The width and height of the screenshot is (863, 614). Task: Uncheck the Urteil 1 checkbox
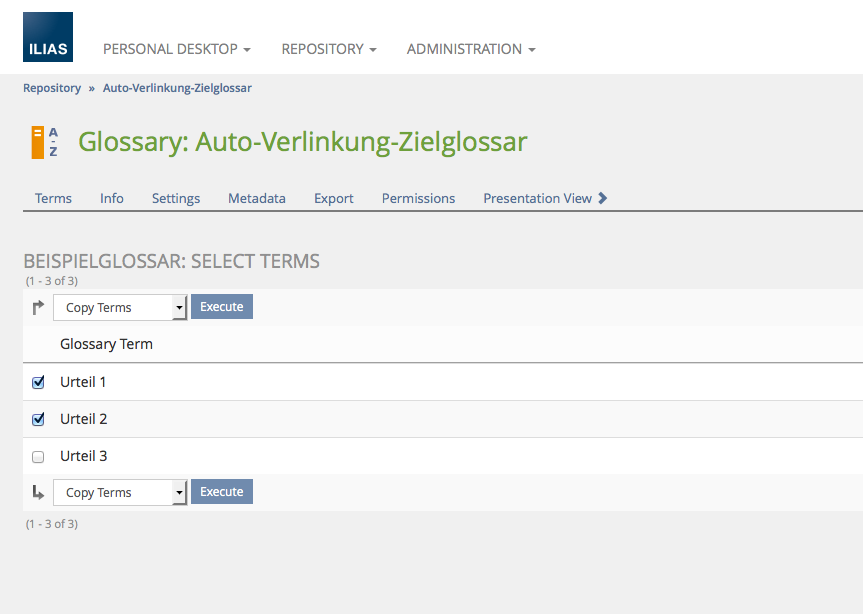pos(39,382)
